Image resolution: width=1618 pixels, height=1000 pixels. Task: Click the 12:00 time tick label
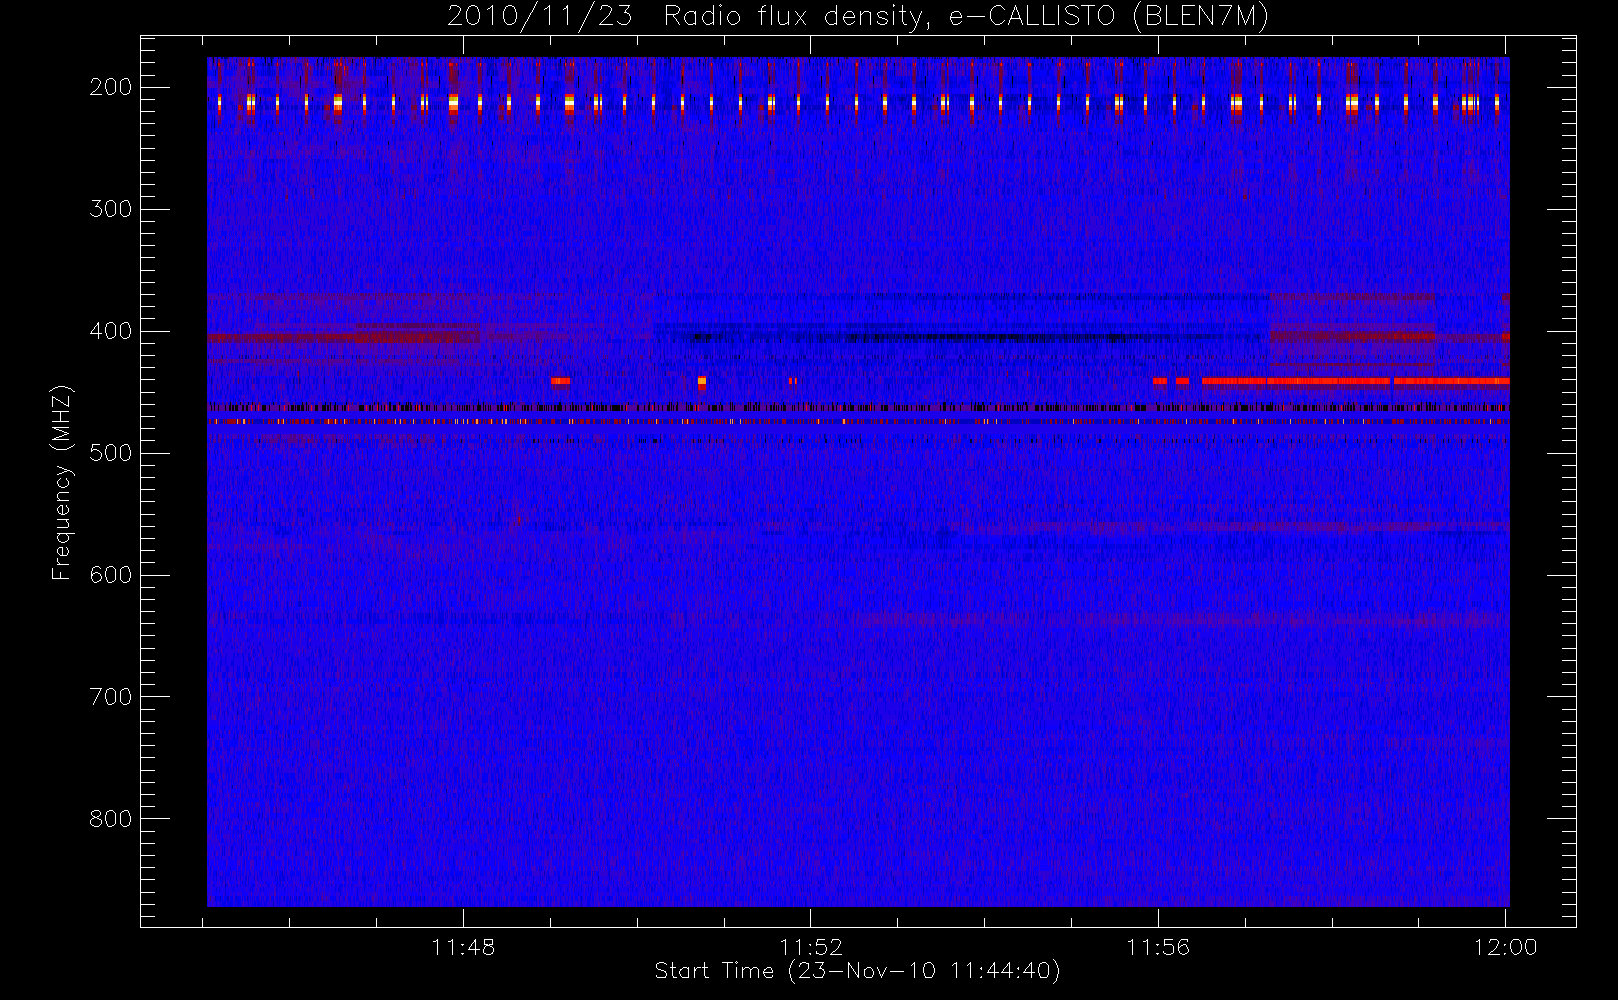(1505, 947)
